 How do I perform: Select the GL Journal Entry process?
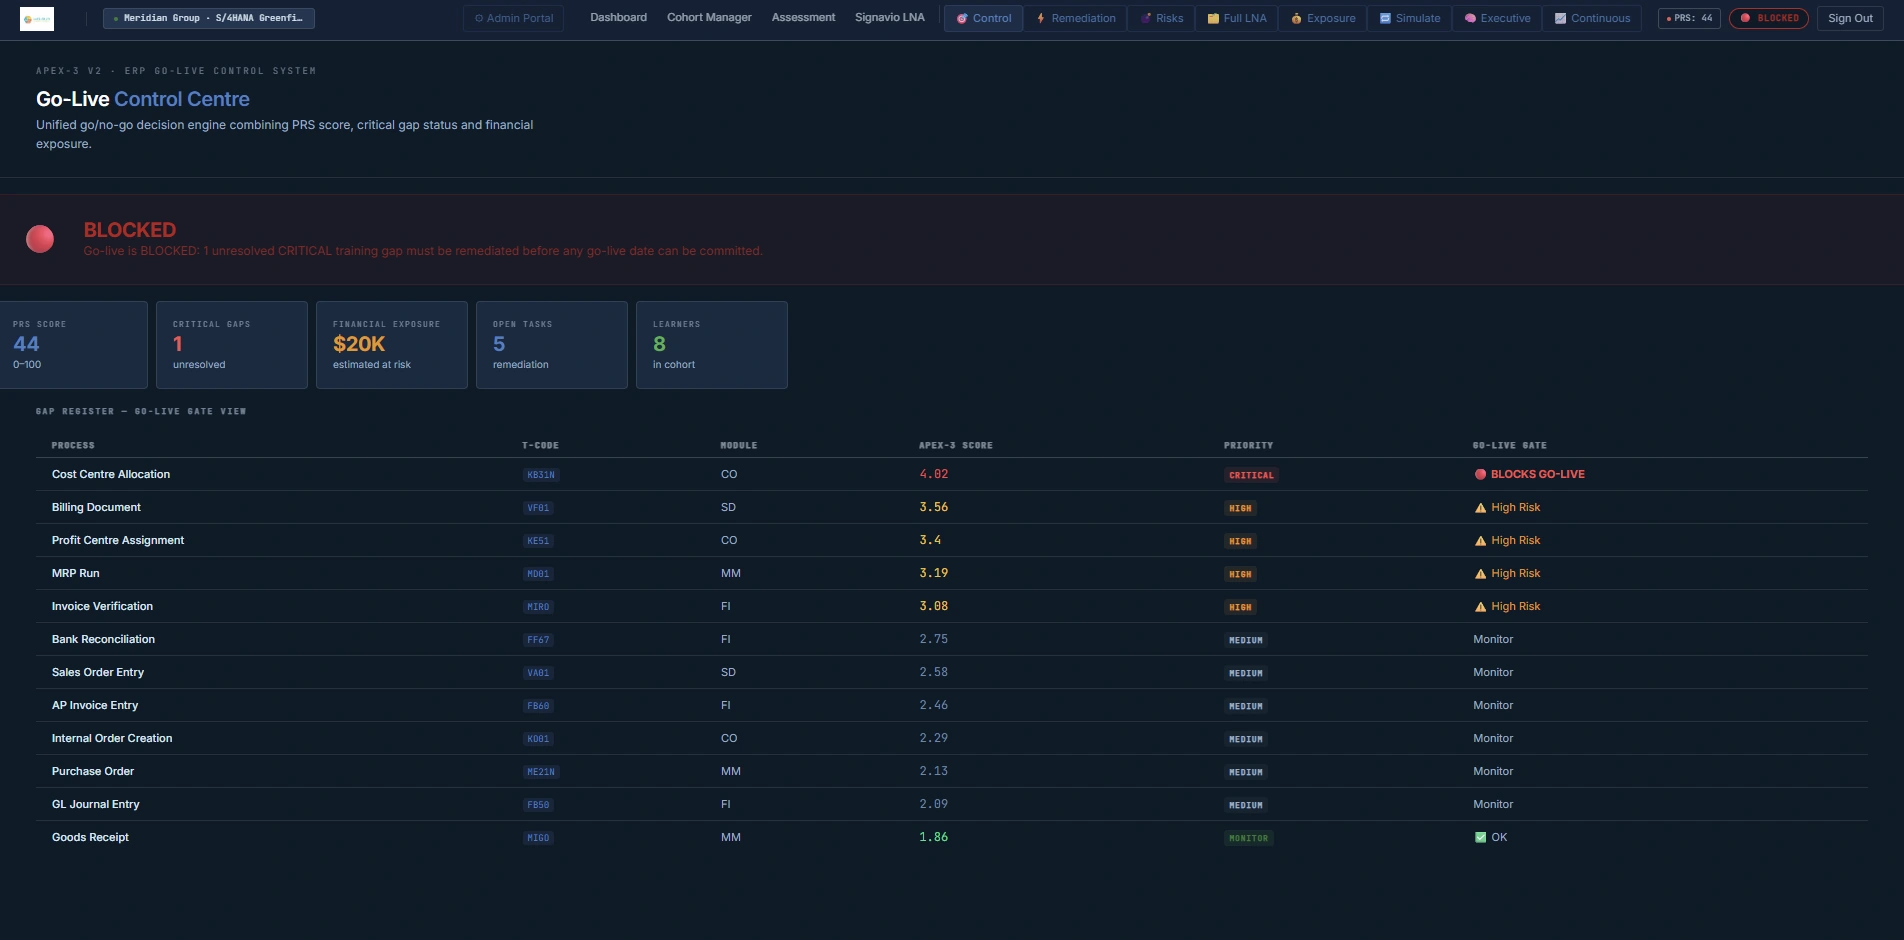[96, 804]
